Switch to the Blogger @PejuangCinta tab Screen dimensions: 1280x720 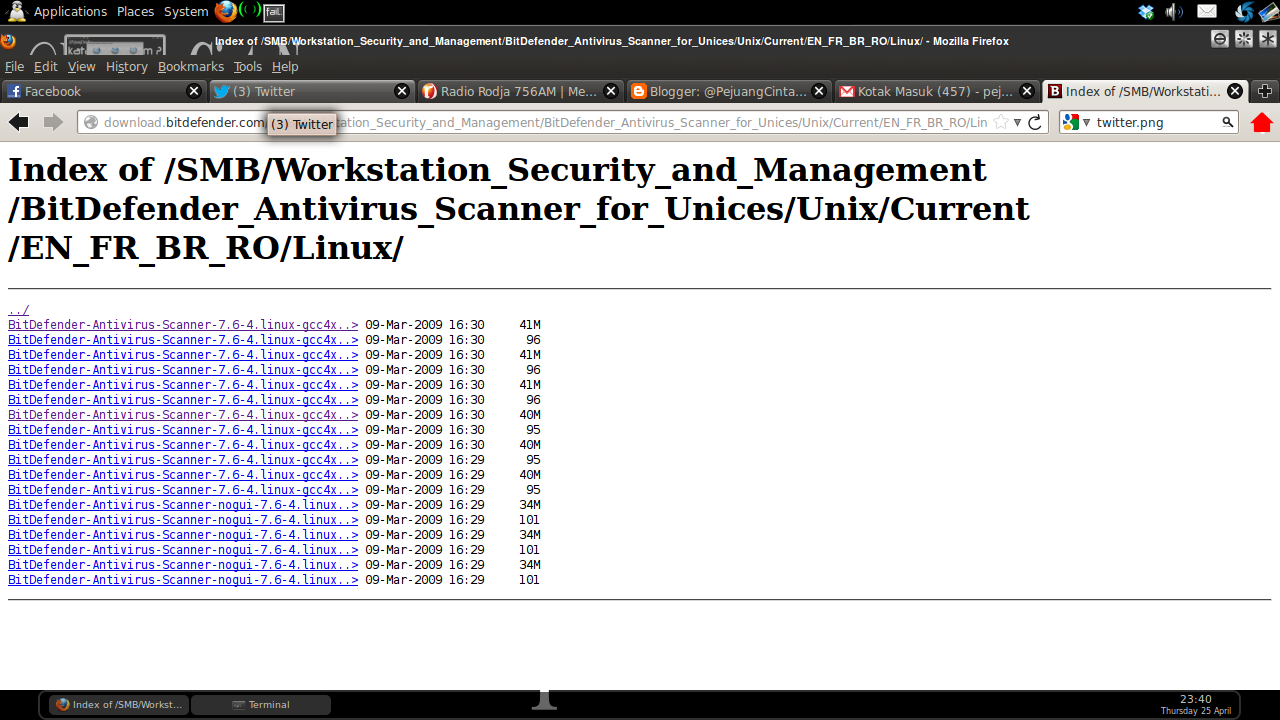coord(728,91)
